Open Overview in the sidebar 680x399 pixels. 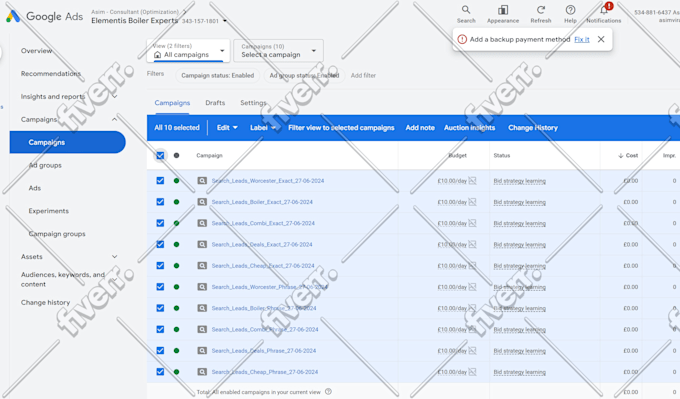point(36,51)
